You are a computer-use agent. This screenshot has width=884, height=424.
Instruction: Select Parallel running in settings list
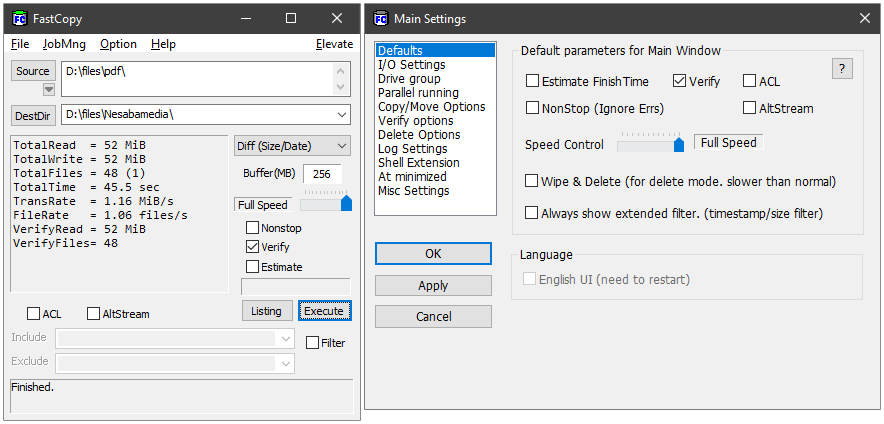(x=435, y=92)
